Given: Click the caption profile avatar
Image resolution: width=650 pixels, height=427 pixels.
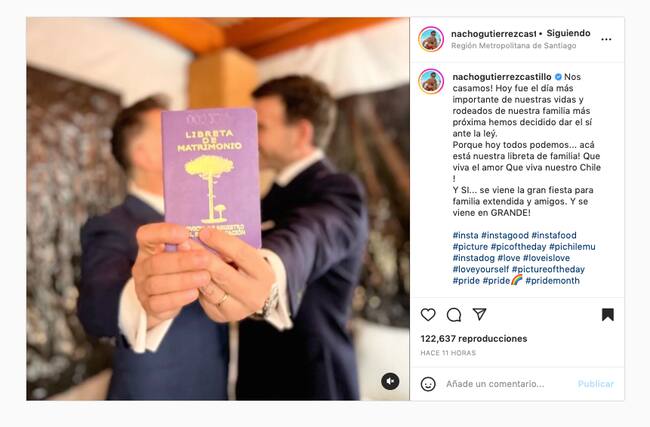Looking at the screenshot, I should click(x=431, y=81).
